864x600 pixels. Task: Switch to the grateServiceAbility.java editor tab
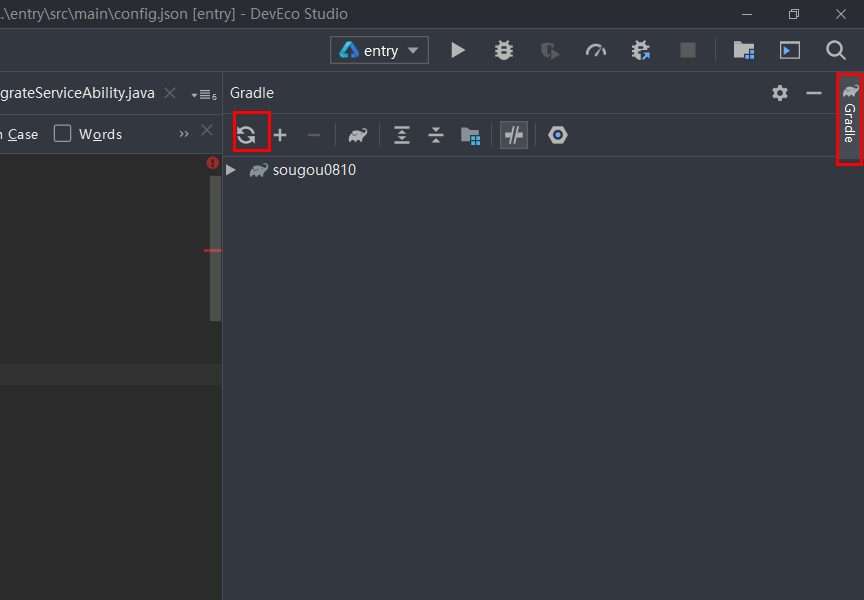(77, 93)
